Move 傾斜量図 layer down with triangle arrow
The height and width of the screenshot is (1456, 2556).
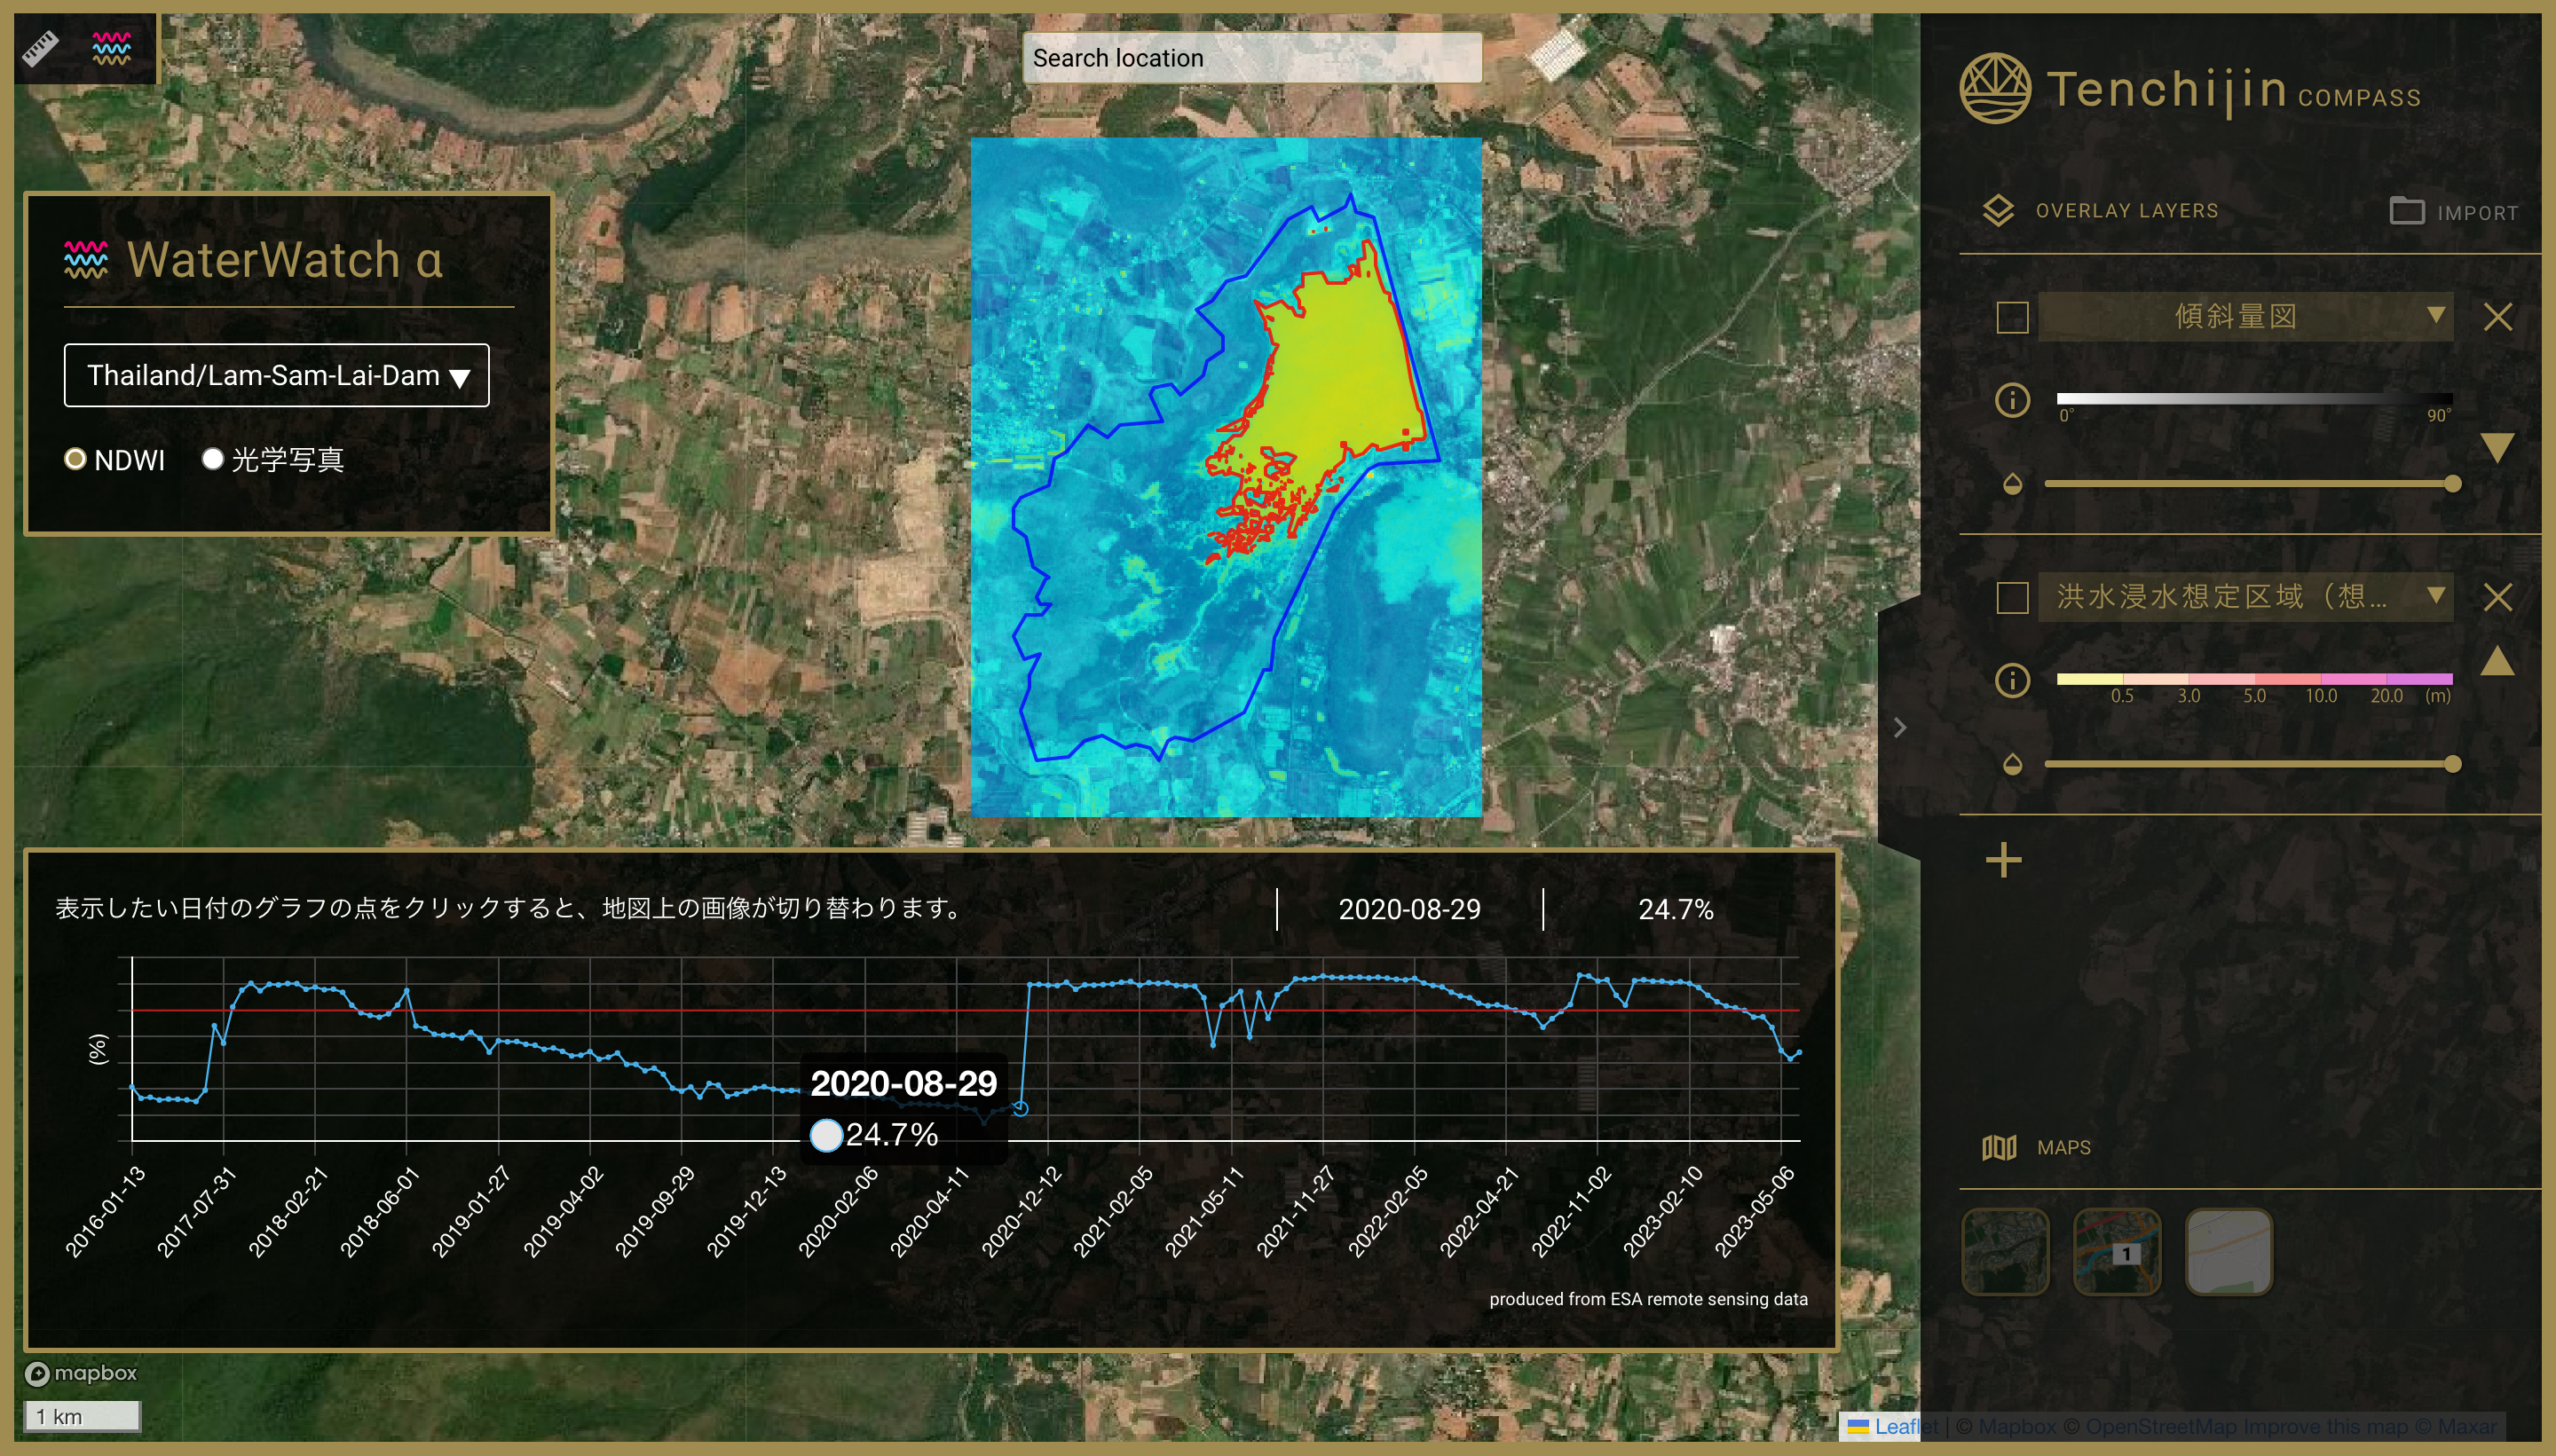click(x=2497, y=447)
